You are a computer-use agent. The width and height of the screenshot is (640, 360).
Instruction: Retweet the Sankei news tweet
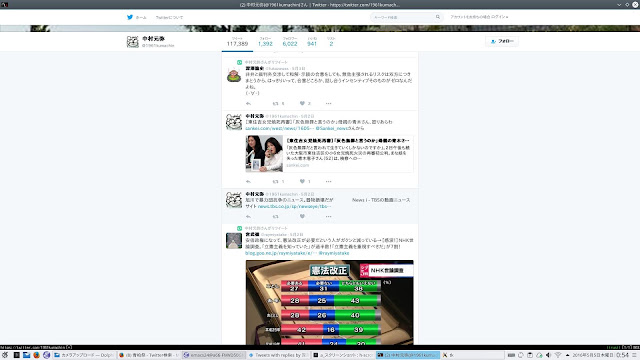click(x=276, y=181)
